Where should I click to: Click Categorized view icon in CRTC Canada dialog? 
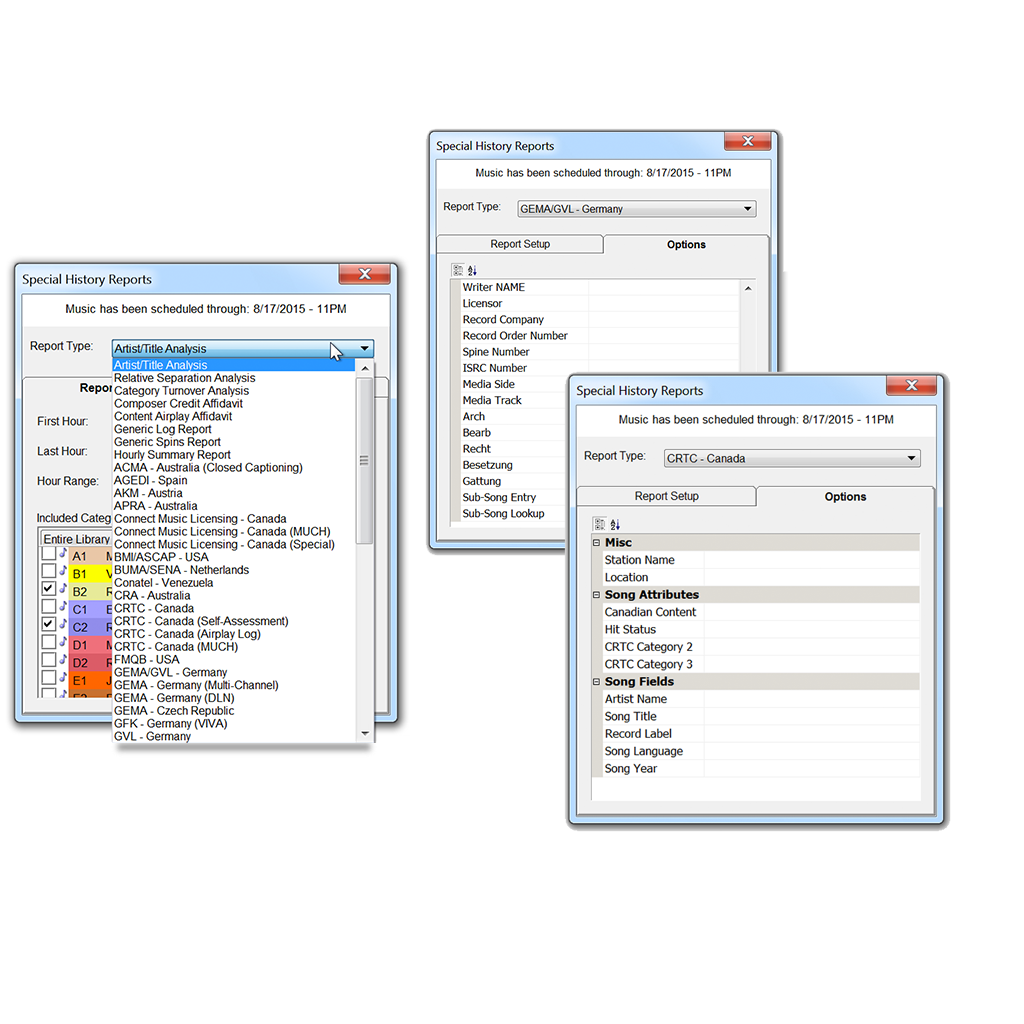click(x=599, y=524)
